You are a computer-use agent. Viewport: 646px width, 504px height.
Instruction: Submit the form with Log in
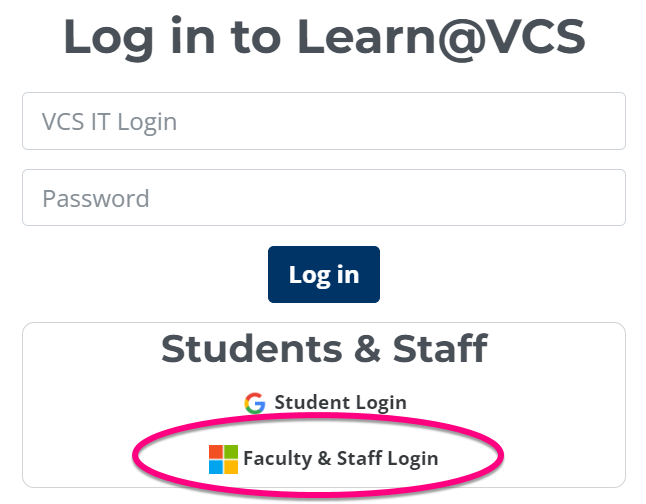pos(323,274)
